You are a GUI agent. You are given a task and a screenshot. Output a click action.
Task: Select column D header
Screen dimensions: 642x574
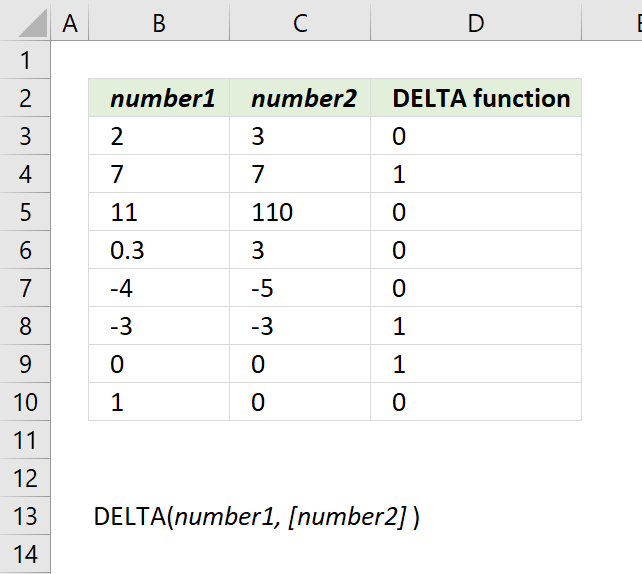point(476,23)
